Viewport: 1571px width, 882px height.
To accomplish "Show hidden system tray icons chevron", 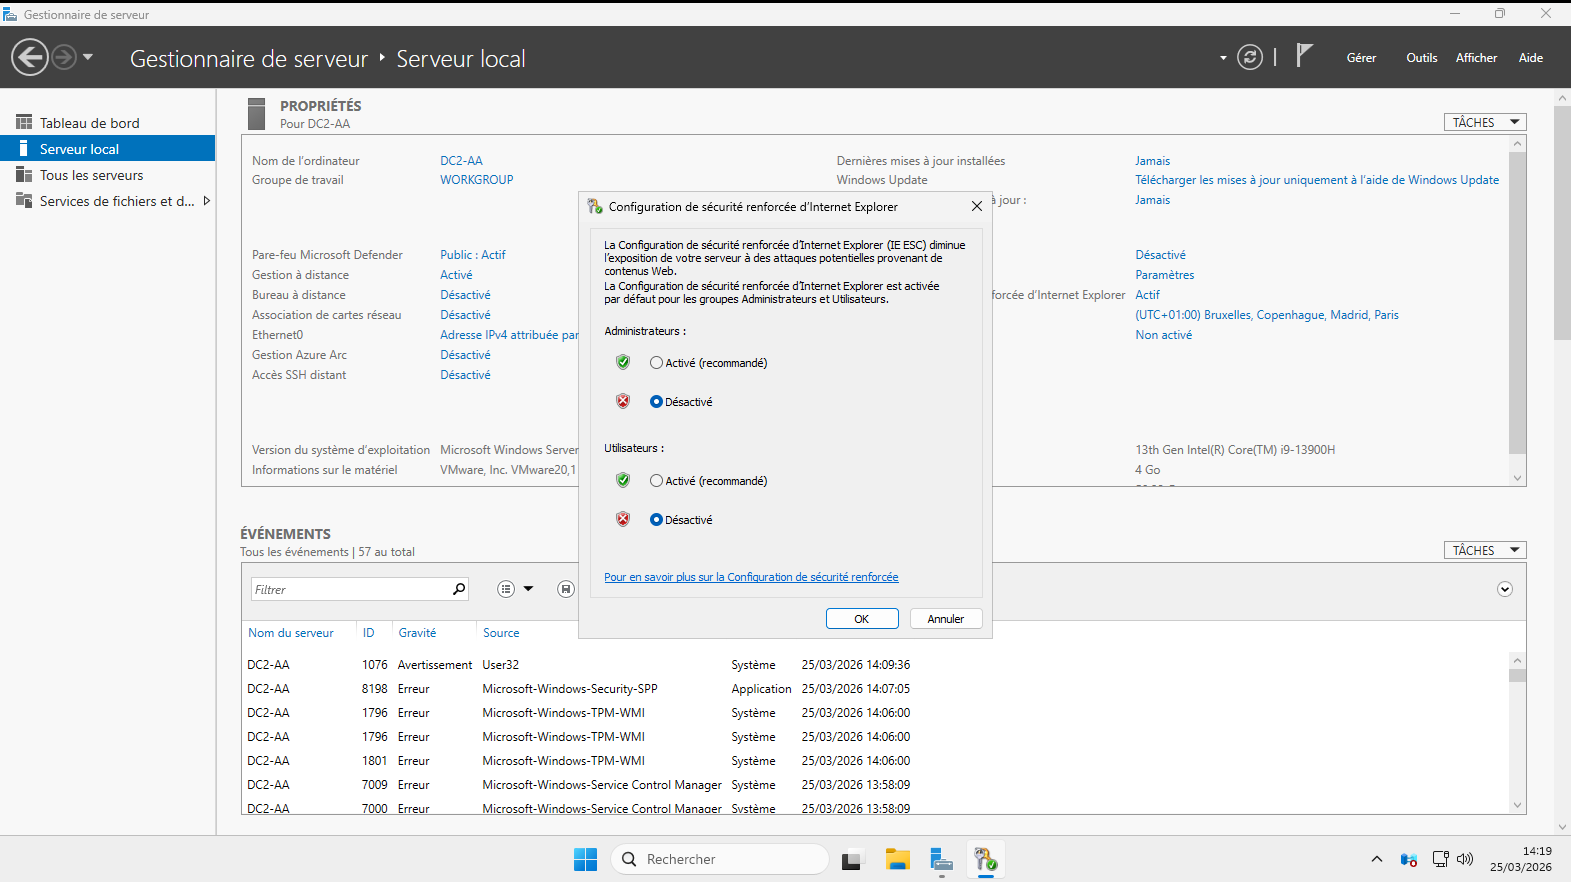I will click(1377, 859).
